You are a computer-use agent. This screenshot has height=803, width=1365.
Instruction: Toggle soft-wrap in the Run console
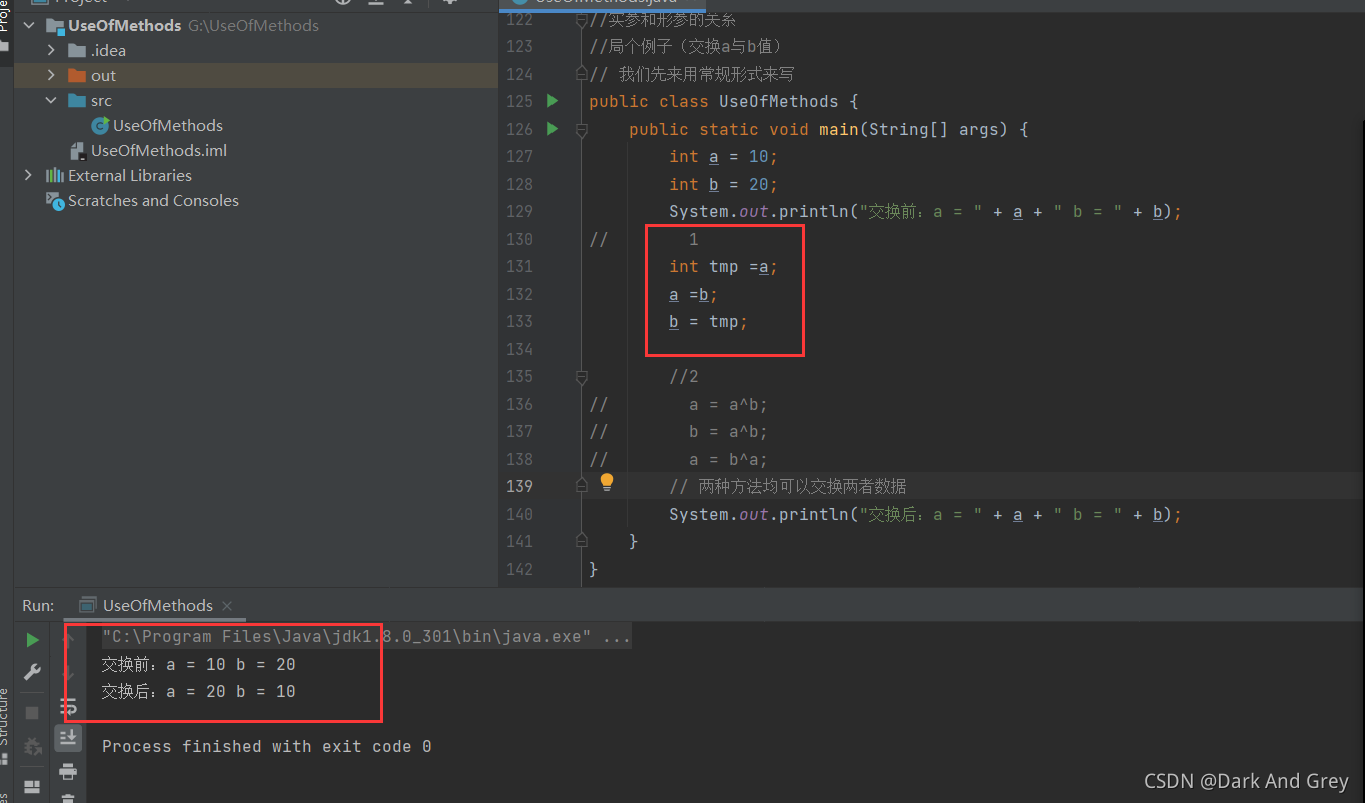pos(68,706)
